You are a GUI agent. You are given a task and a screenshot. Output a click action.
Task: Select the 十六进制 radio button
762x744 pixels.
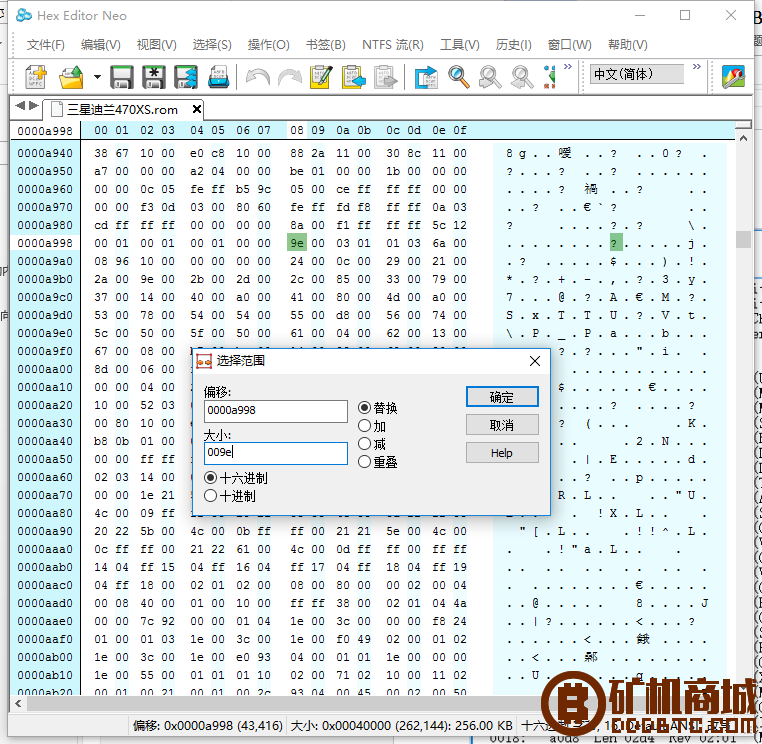[x=210, y=478]
